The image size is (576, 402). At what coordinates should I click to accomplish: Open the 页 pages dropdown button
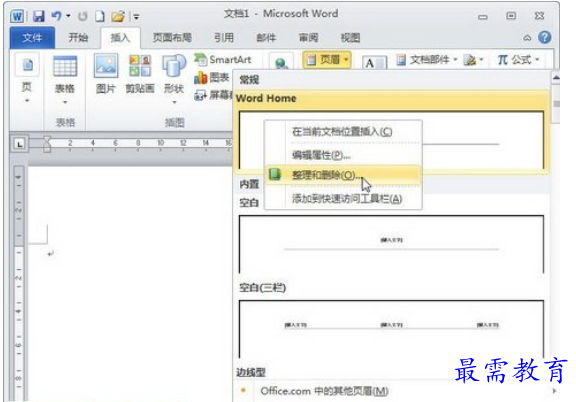(x=27, y=78)
